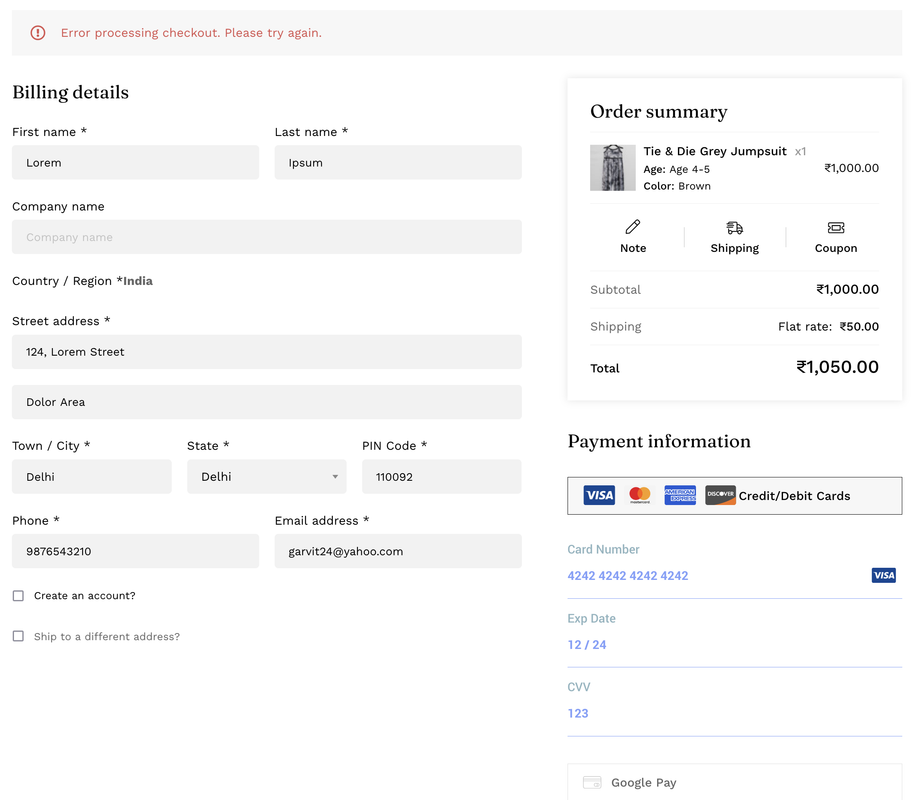Open the Tie & Die Grey Jumpsuit thumbnail
This screenshot has width=915, height=800.
point(613,168)
